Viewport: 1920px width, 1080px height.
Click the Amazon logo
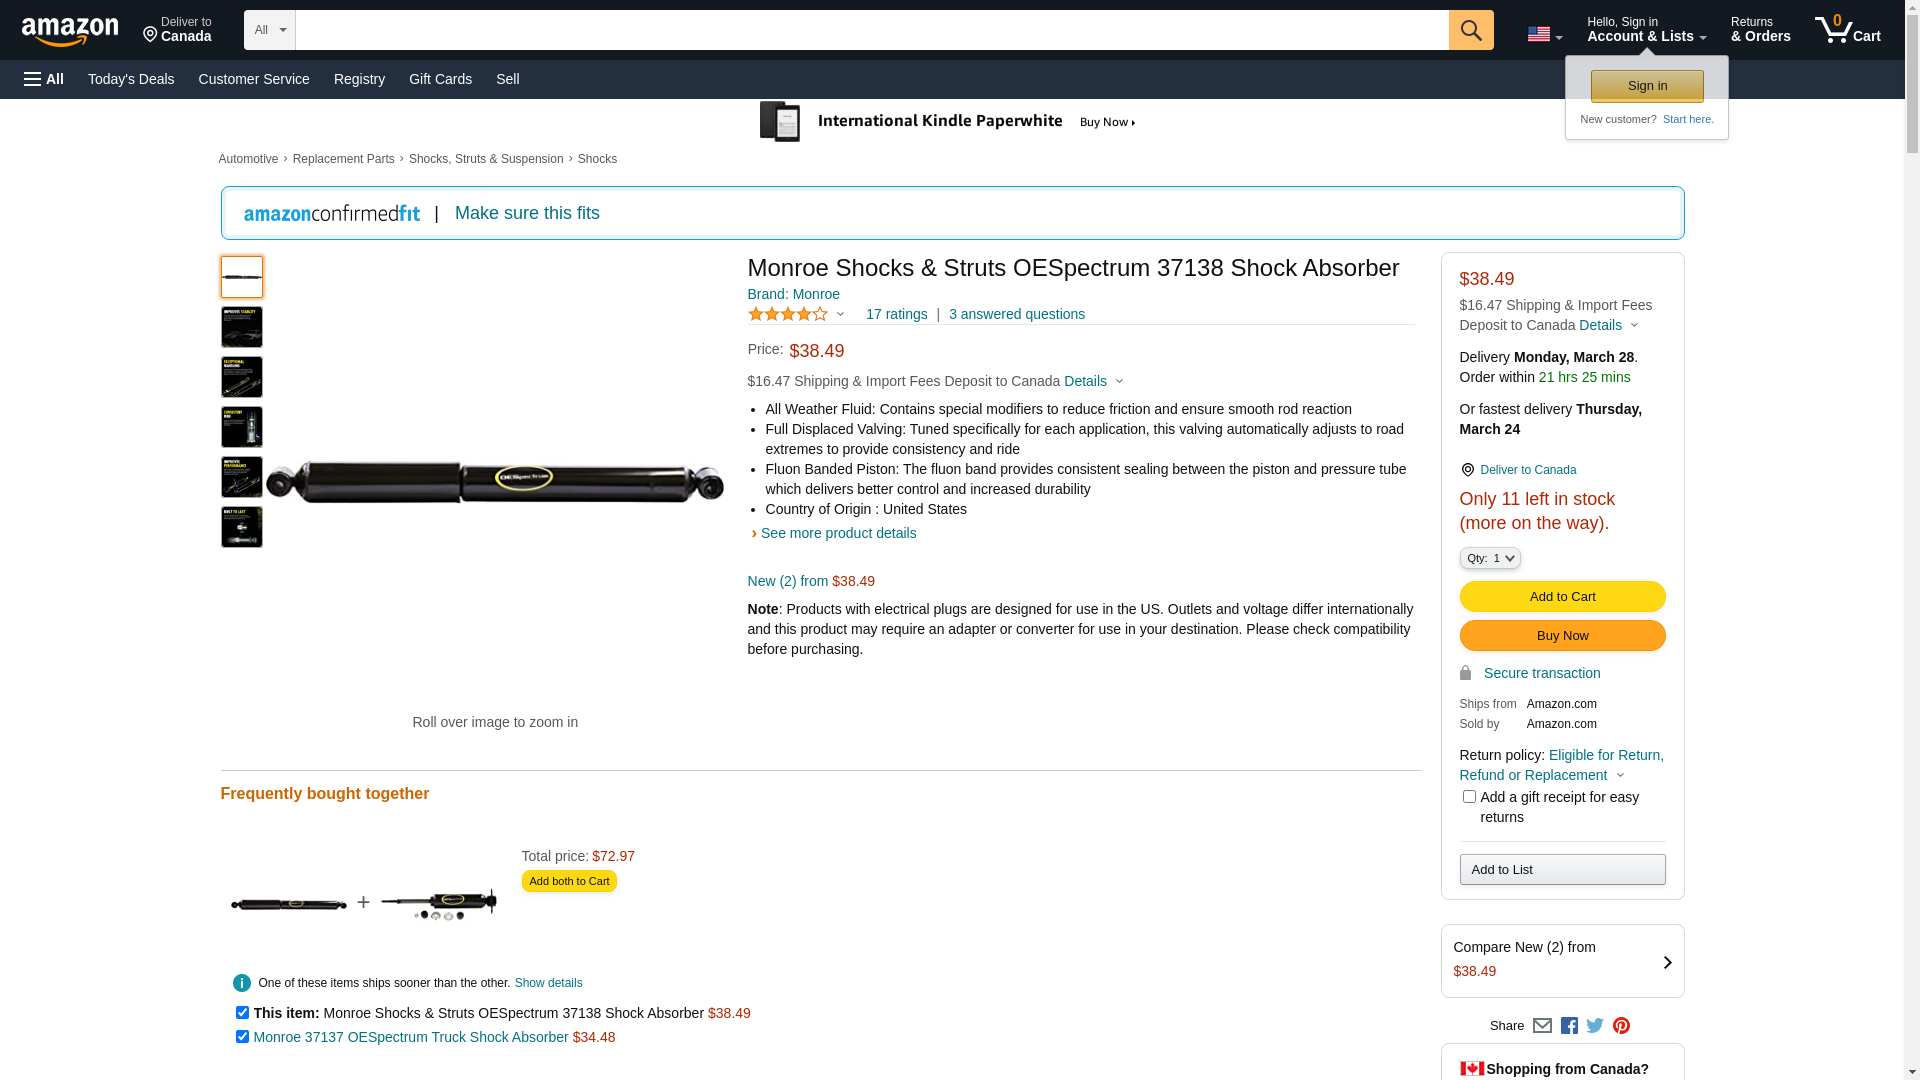[70, 32]
